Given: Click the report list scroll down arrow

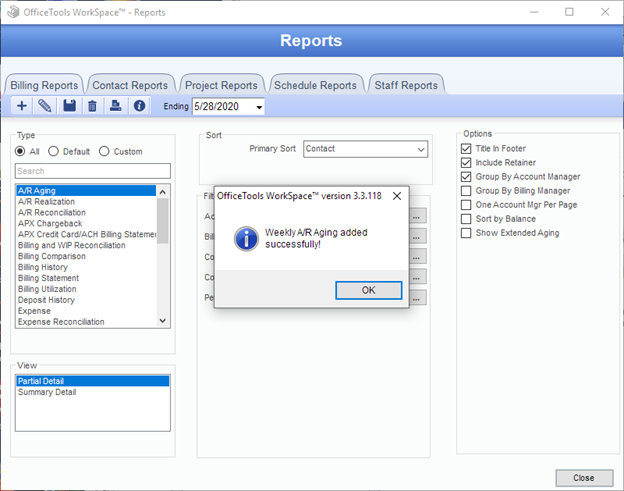Looking at the screenshot, I should coord(162,321).
